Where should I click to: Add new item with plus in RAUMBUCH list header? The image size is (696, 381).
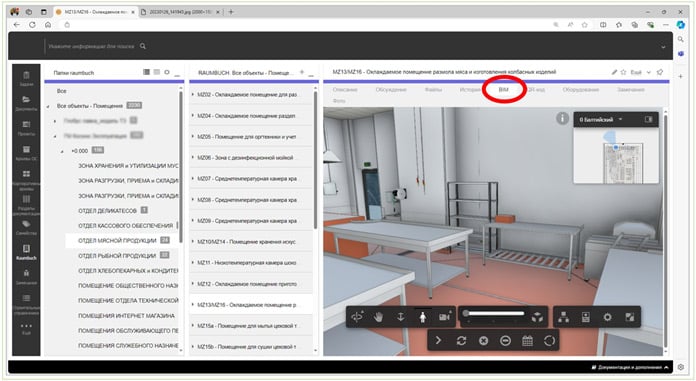302,72
